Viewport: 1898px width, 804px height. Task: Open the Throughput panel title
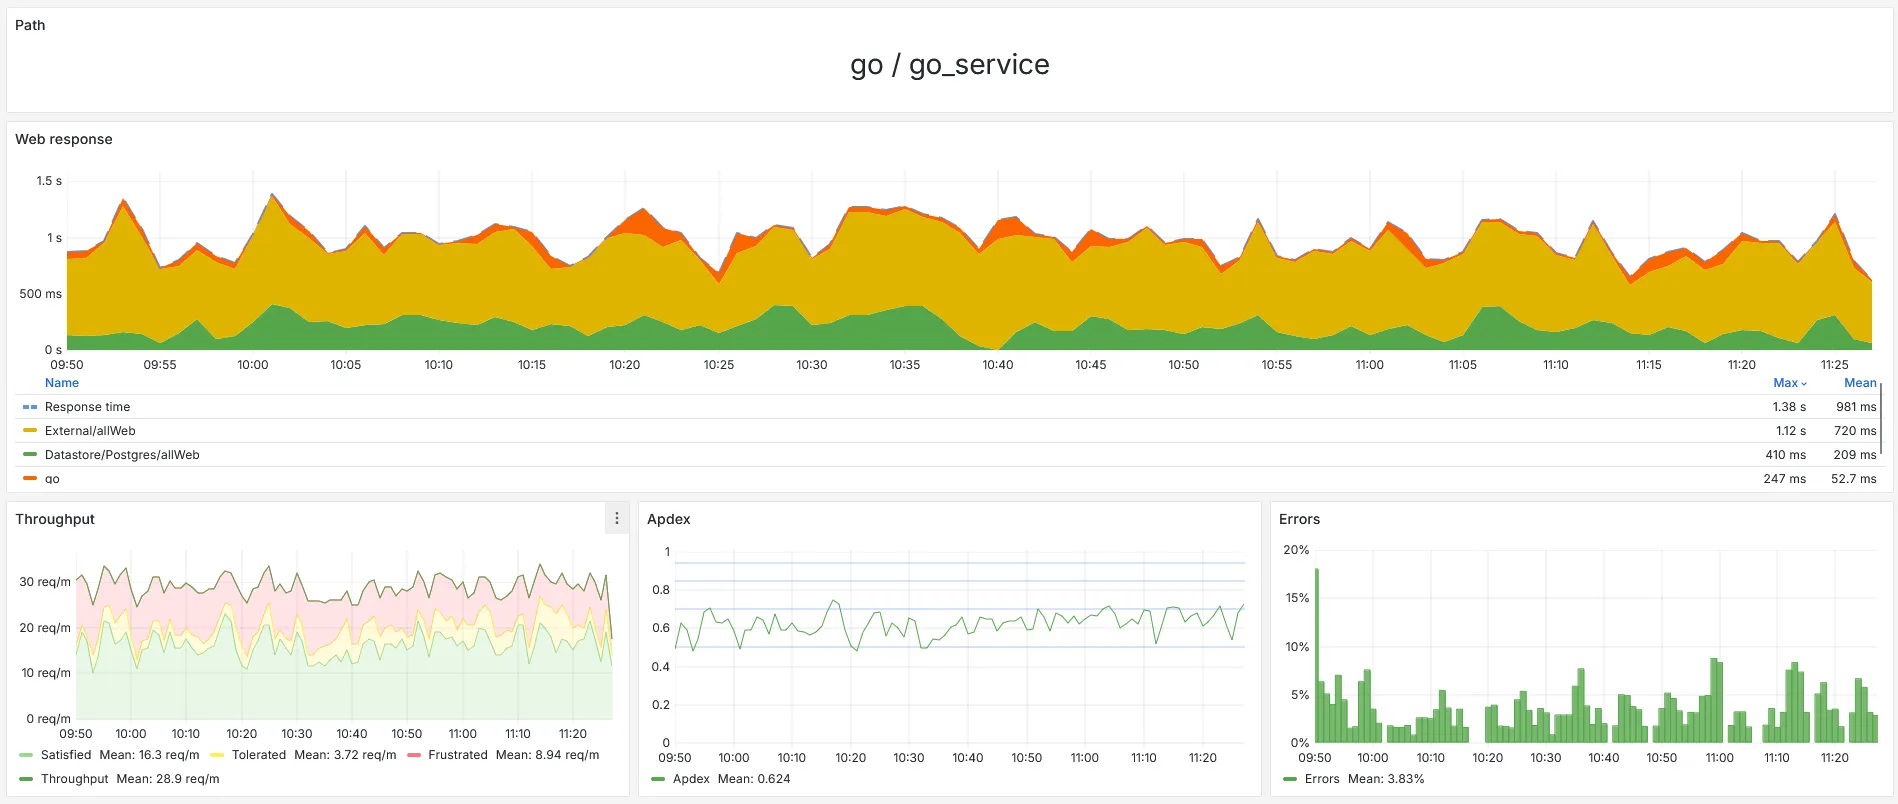55,519
